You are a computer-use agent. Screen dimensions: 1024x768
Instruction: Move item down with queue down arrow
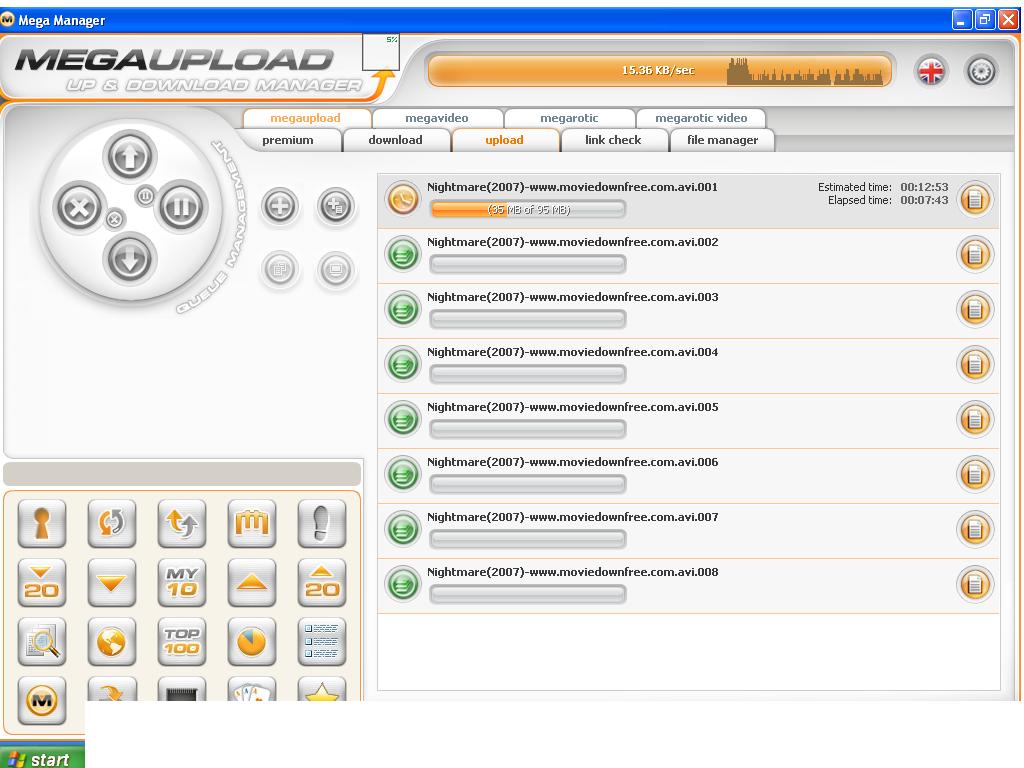click(x=129, y=259)
